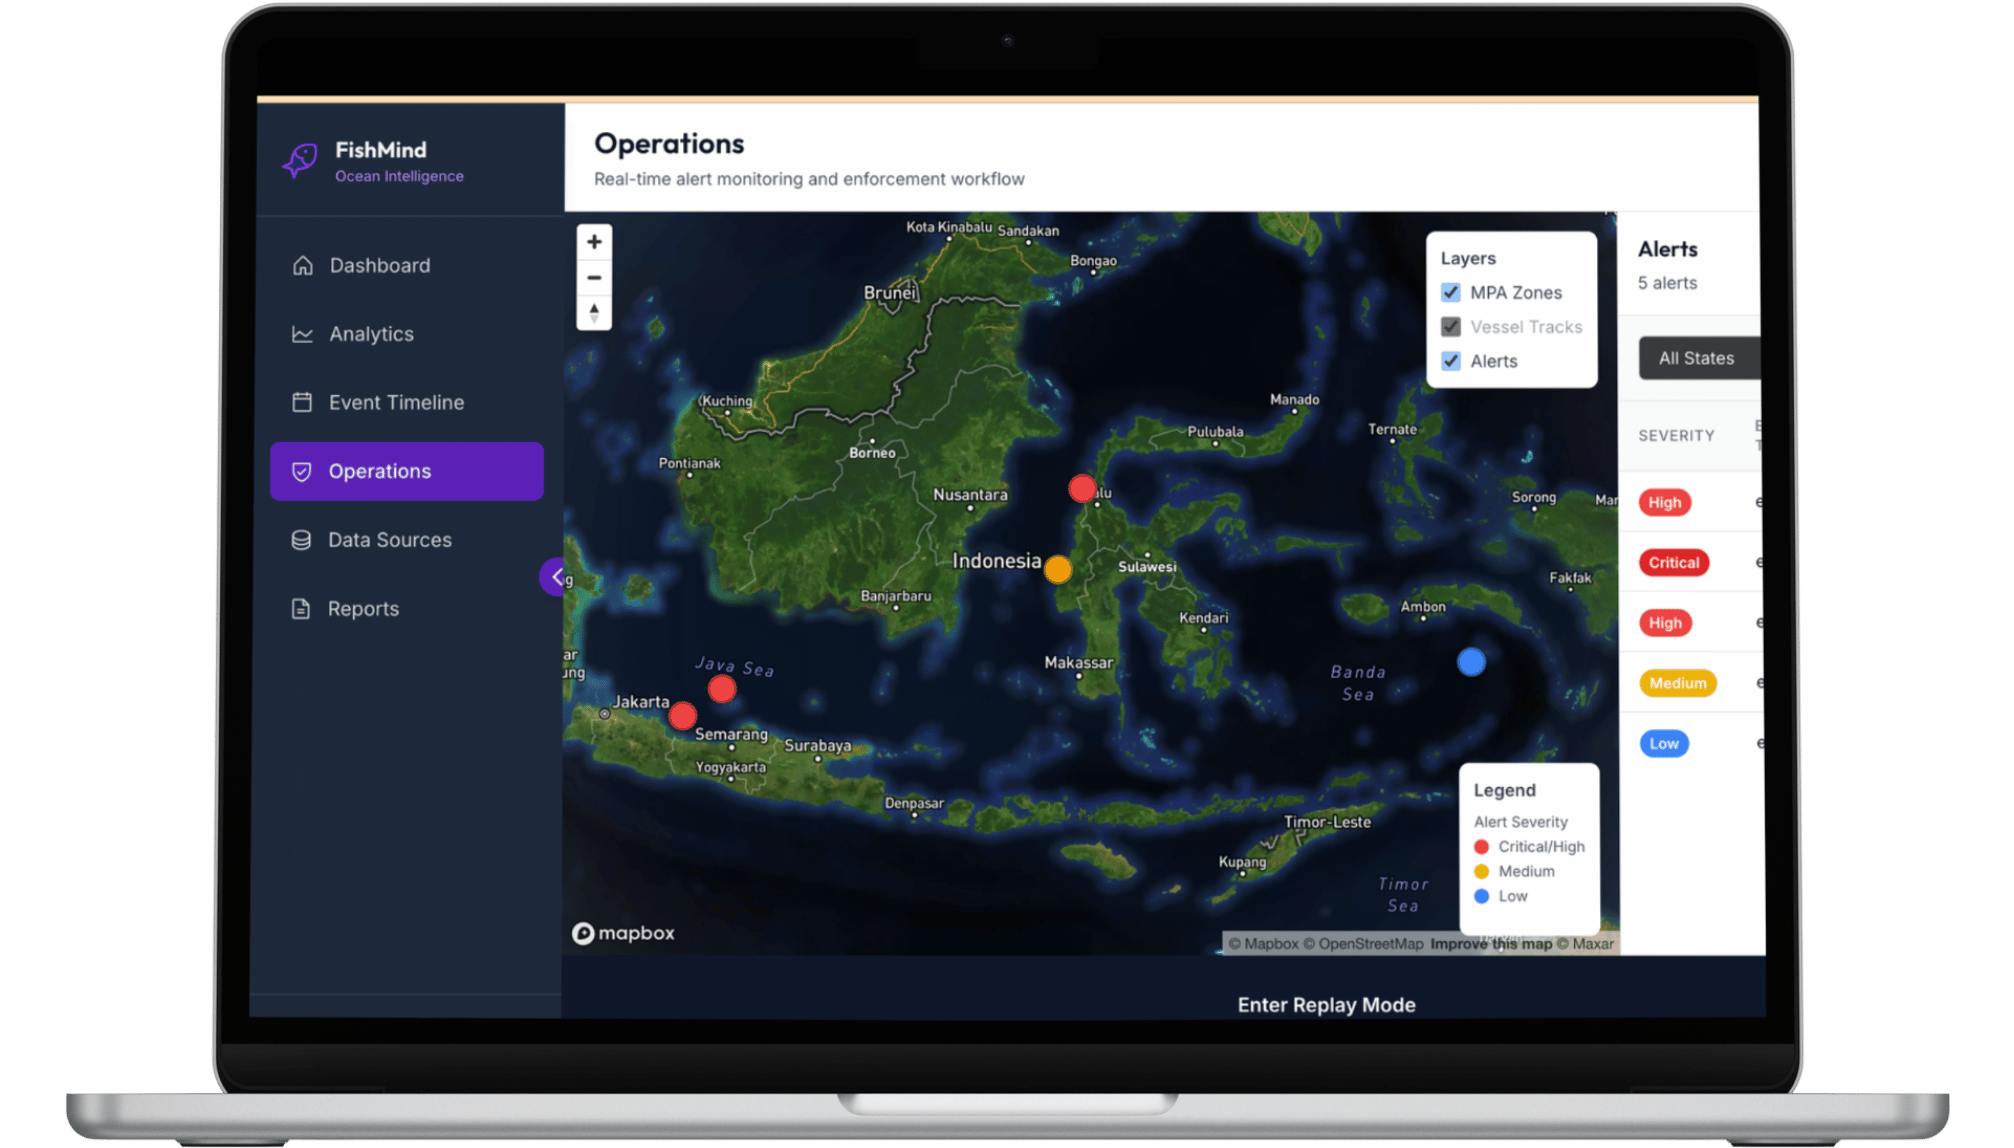The image size is (2014, 1148).
Task: Click the Event Timeline calendar icon
Action: [x=302, y=403]
